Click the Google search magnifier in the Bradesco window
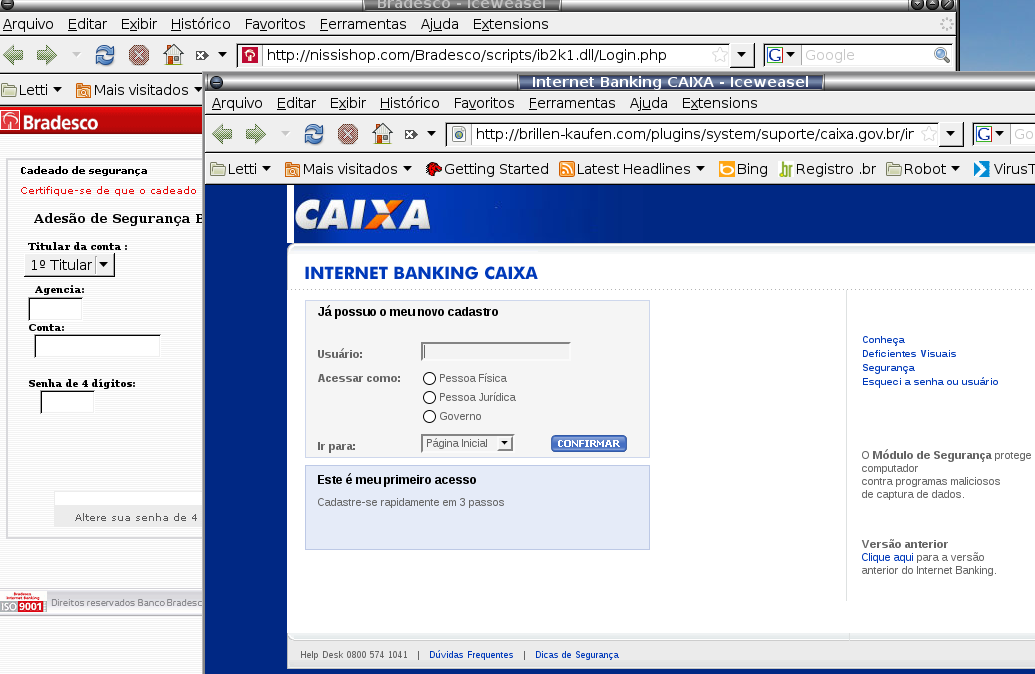The image size is (1035, 674). click(942, 55)
